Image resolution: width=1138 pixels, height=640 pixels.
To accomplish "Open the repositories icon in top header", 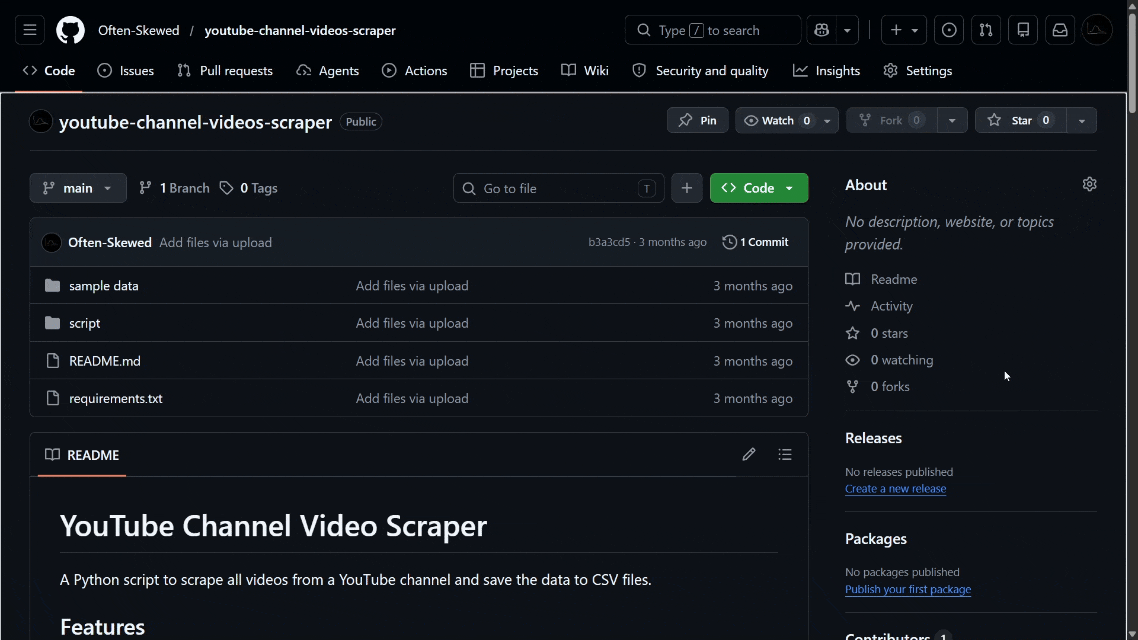I will pyautogui.click(x=1023, y=30).
